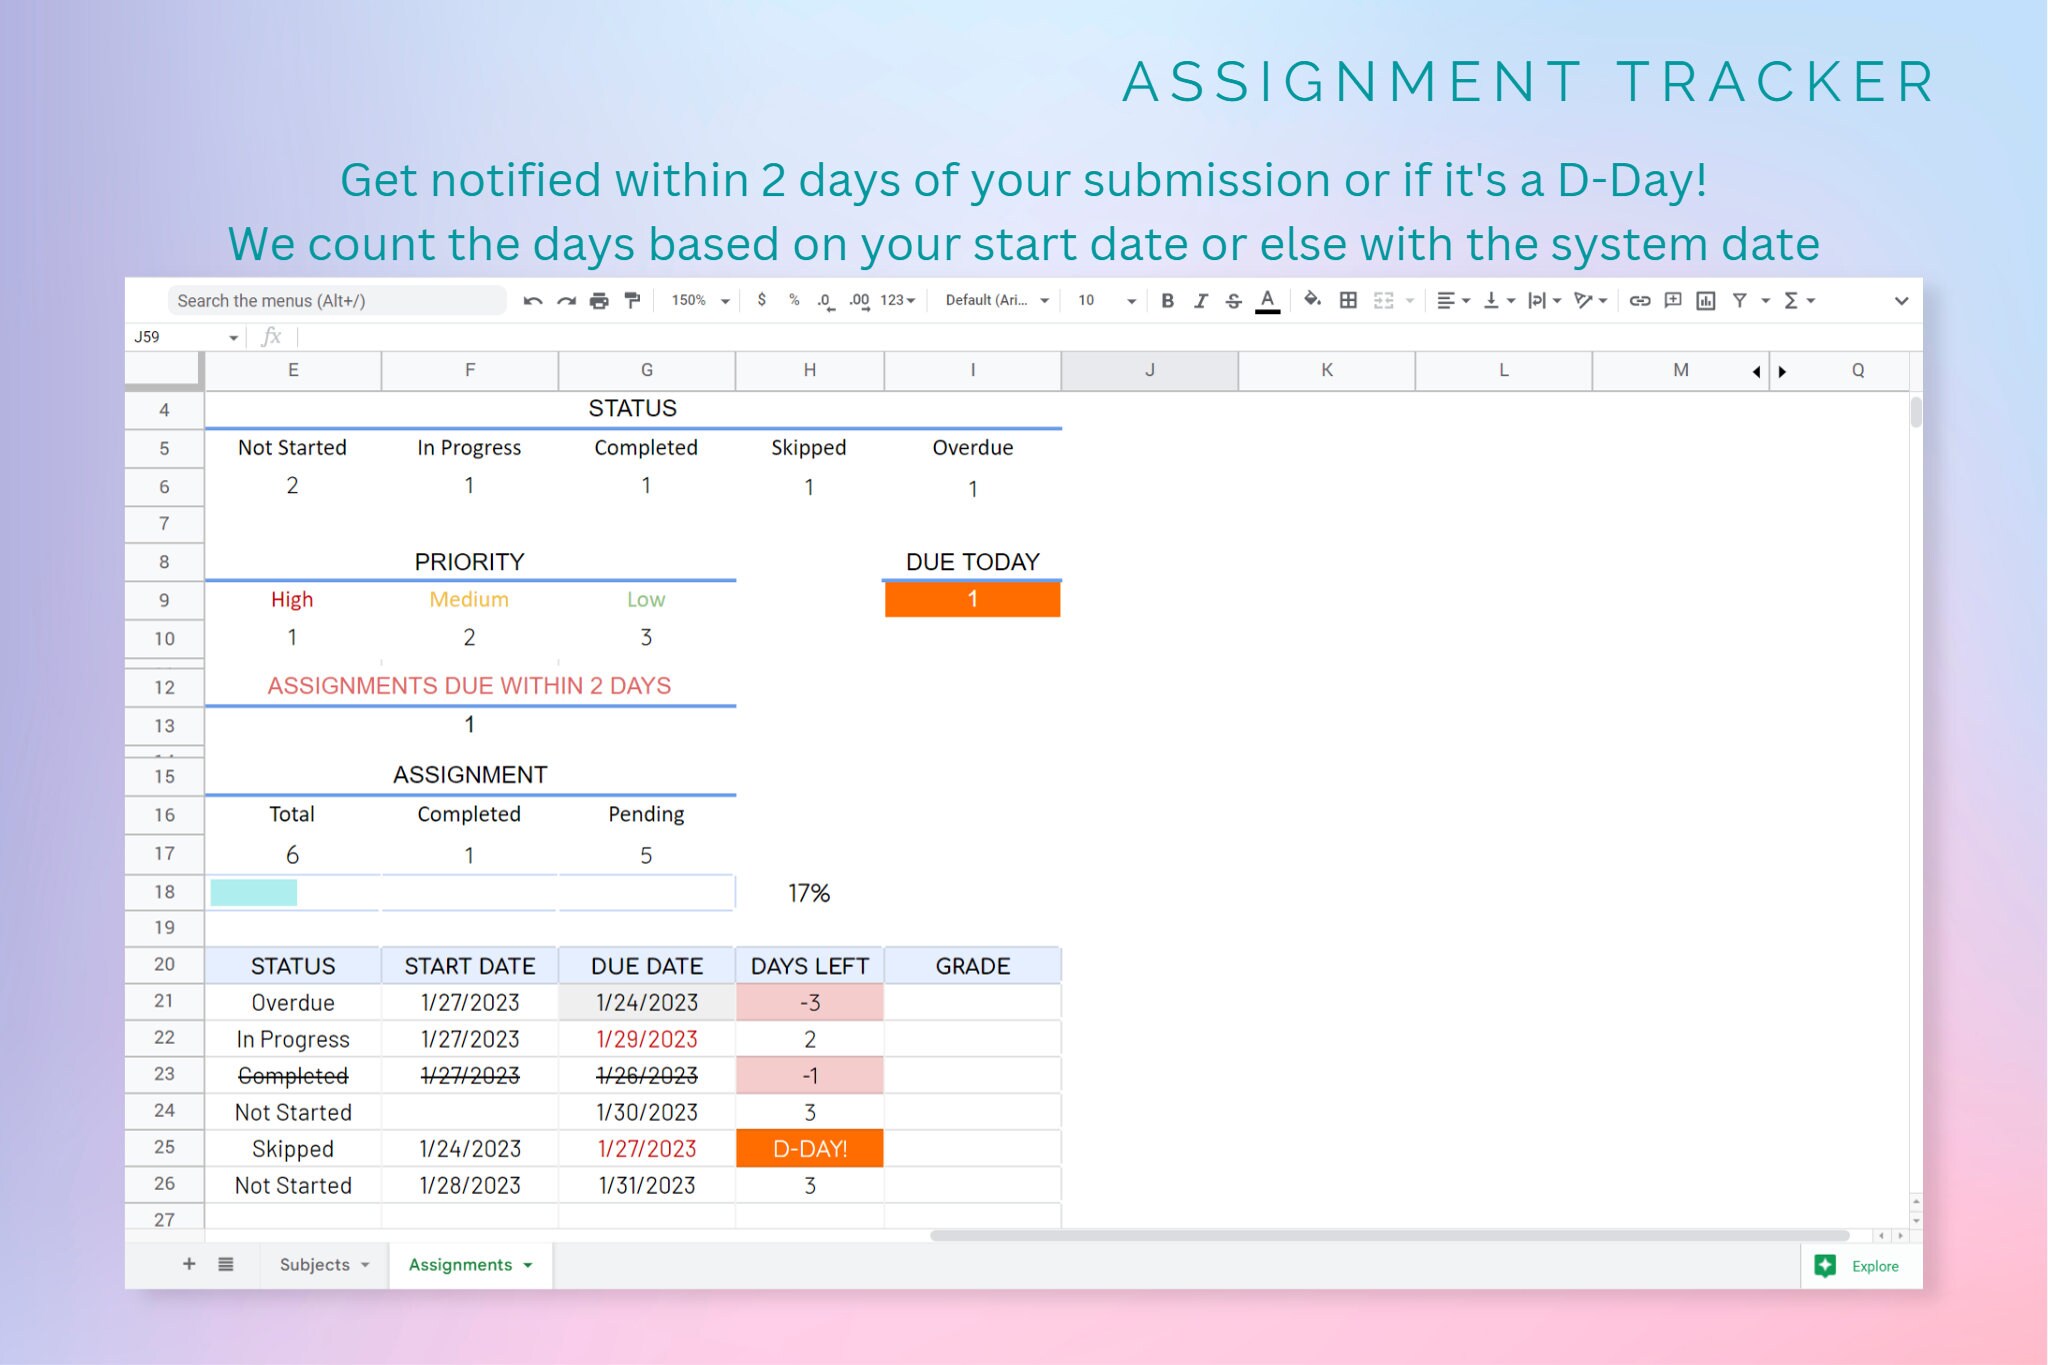The height and width of the screenshot is (1365, 2048).
Task: Open the Assignments sheet tab menu
Action: tap(529, 1265)
